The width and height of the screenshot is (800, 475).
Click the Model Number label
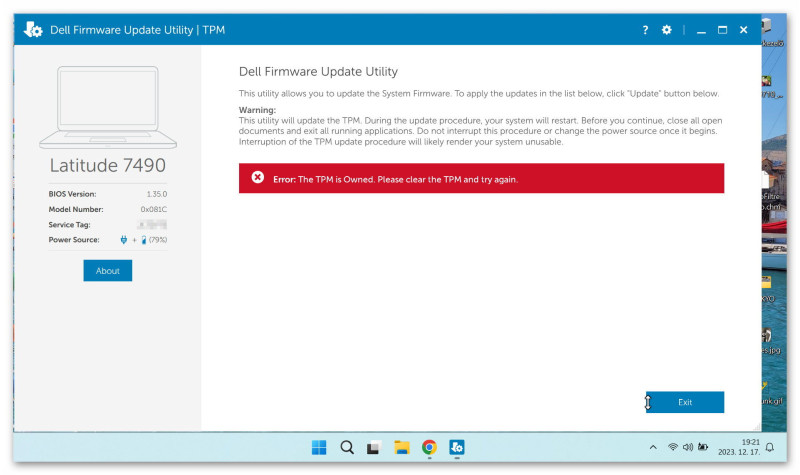pos(76,209)
